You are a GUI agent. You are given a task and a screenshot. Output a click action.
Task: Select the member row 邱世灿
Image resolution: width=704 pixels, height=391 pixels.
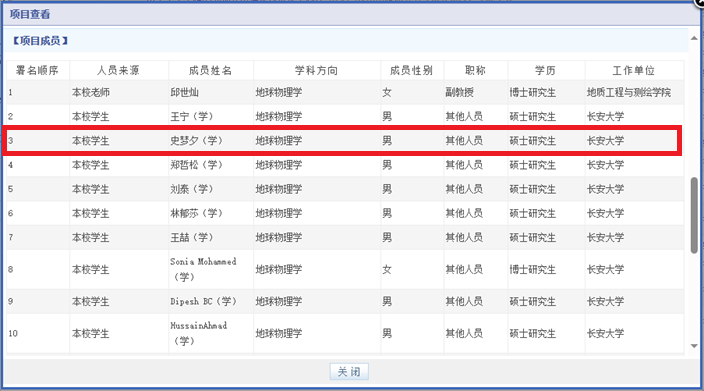point(345,92)
